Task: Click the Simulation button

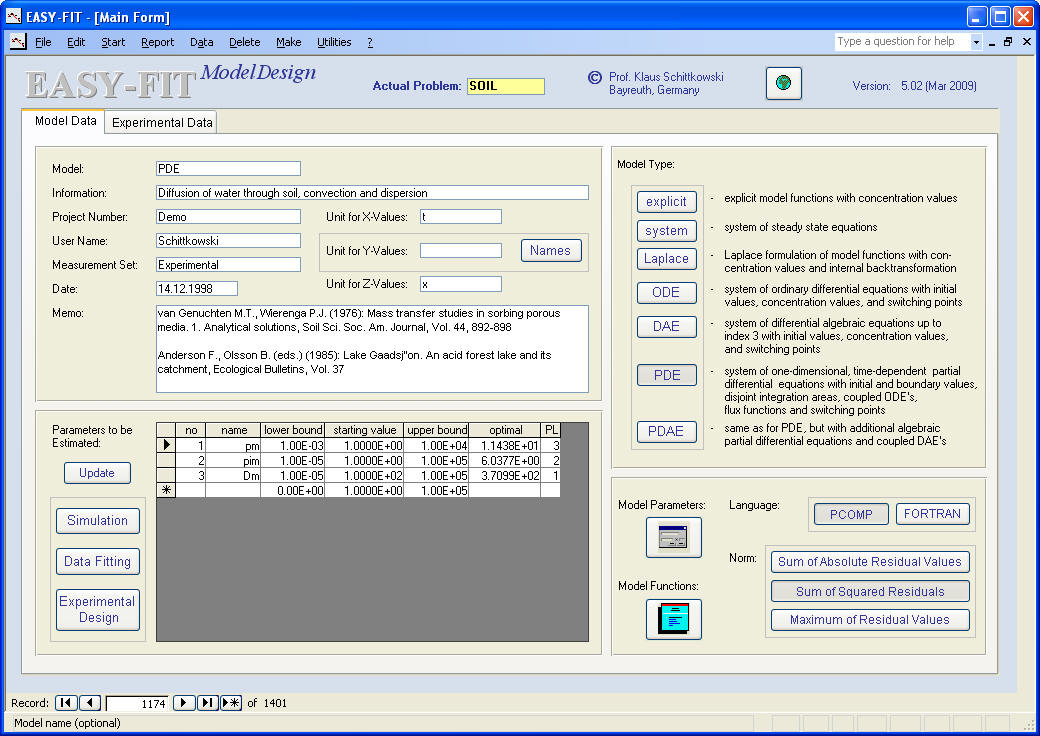Action: [97, 520]
